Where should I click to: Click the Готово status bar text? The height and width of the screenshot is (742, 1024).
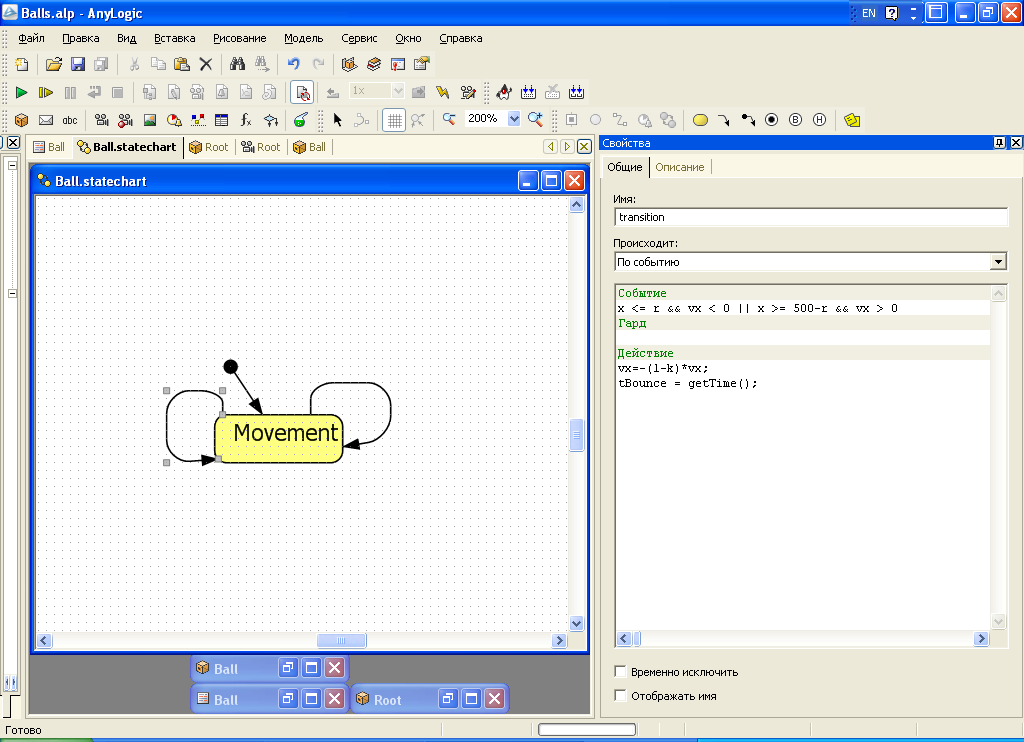pyautogui.click(x=24, y=730)
